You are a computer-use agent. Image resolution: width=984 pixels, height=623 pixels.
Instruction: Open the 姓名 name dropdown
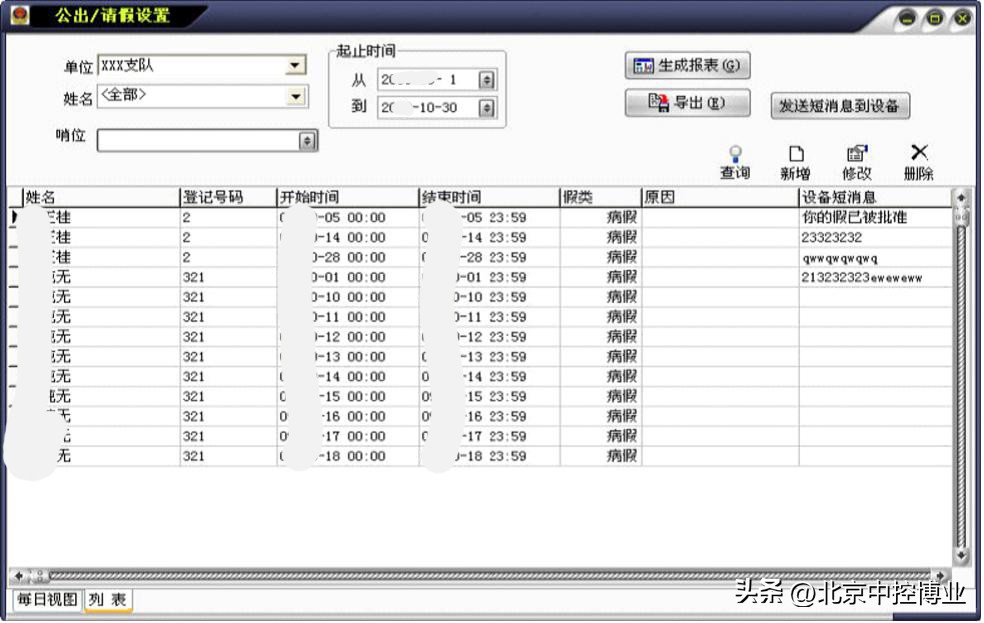coord(296,97)
